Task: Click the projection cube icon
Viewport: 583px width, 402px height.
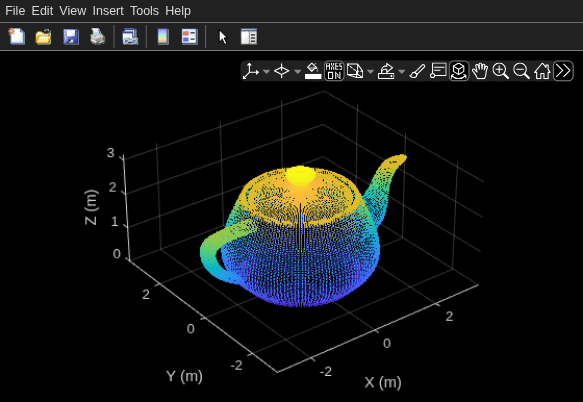Action: click(x=355, y=71)
